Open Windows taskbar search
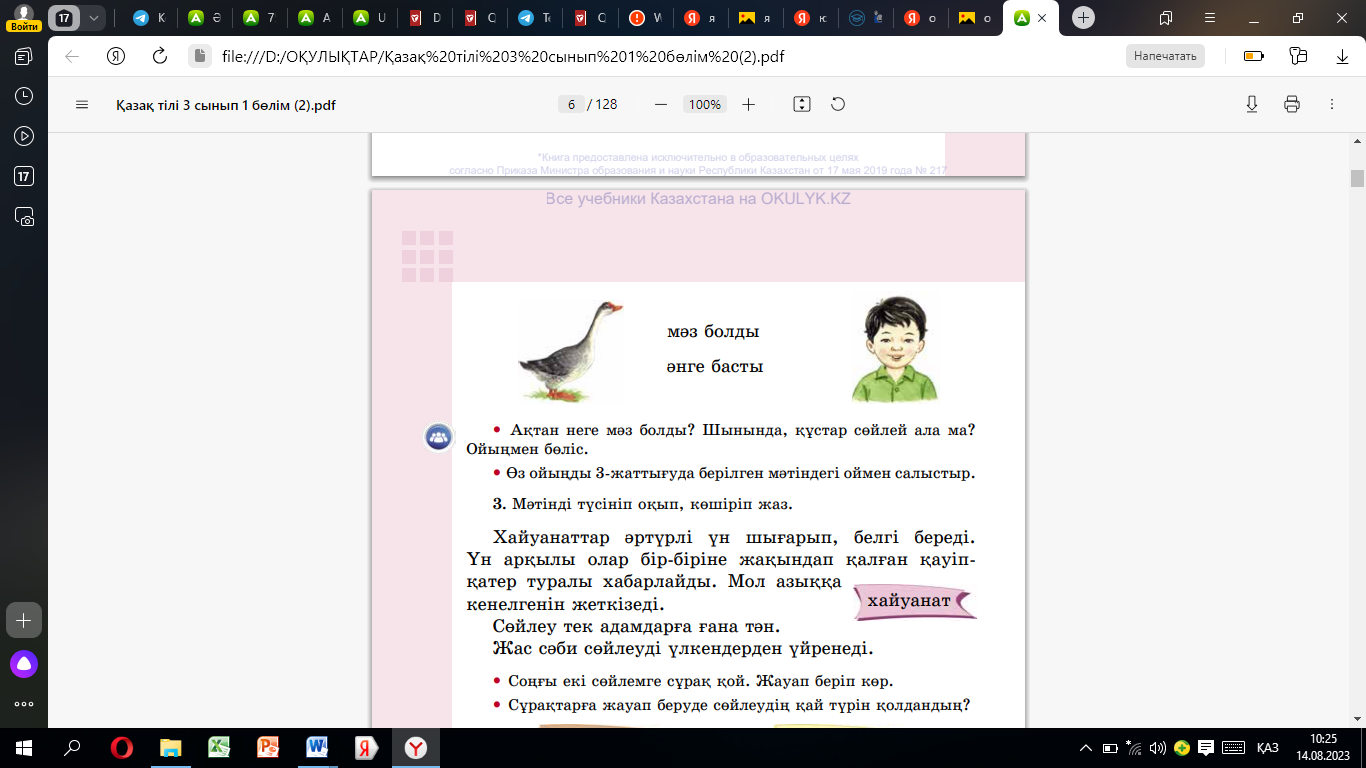 72,748
